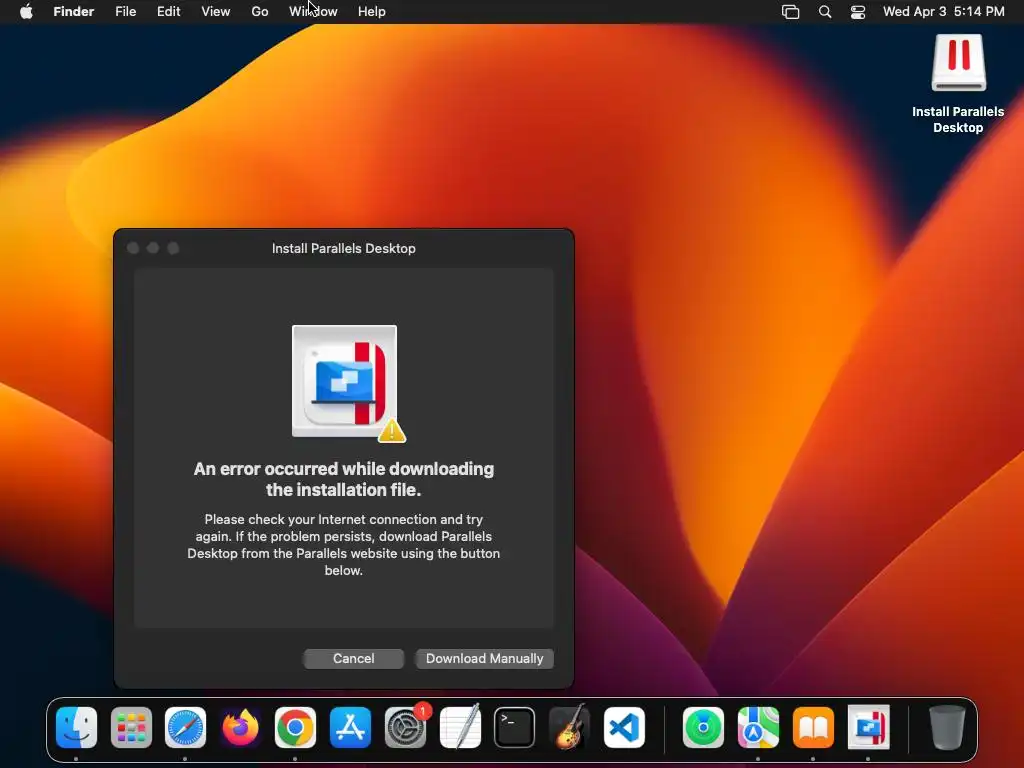Screen dimensions: 1024x768
Task: Open Launchpad from the Dock
Action: pyautogui.click(x=131, y=727)
